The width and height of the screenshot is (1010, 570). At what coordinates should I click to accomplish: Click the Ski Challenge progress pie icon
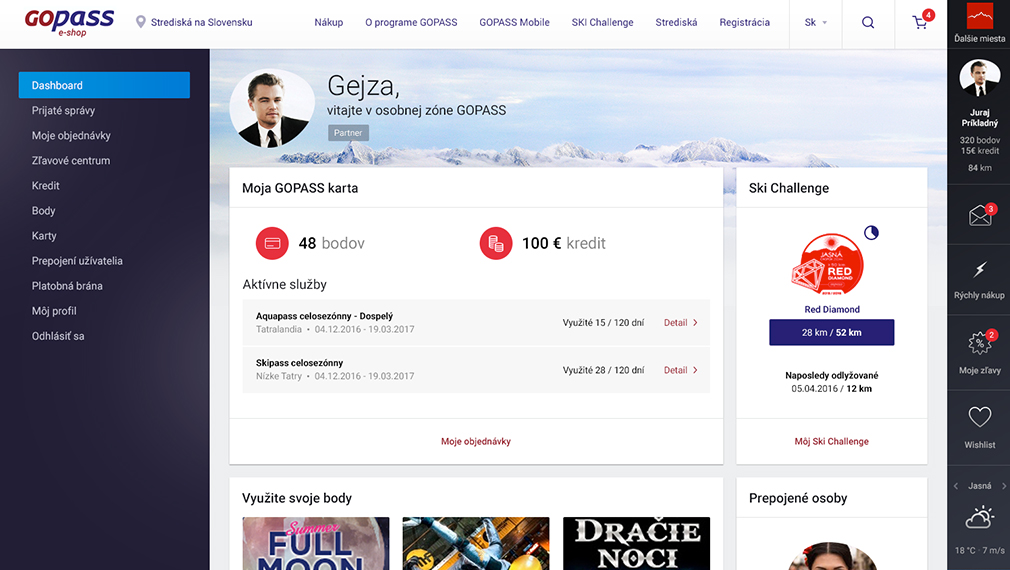coord(871,233)
